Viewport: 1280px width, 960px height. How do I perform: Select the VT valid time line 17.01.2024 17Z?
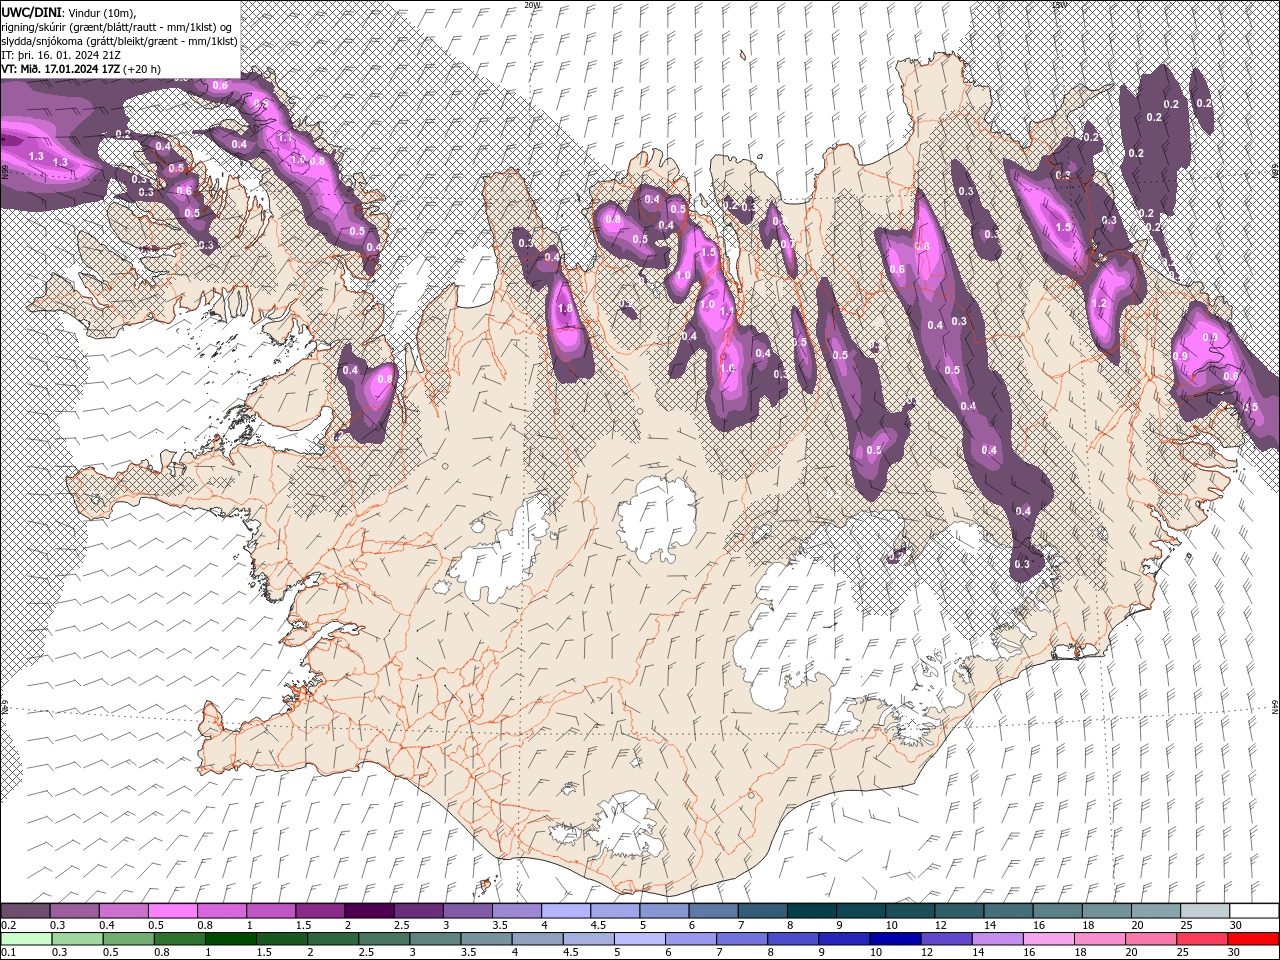(x=80, y=69)
